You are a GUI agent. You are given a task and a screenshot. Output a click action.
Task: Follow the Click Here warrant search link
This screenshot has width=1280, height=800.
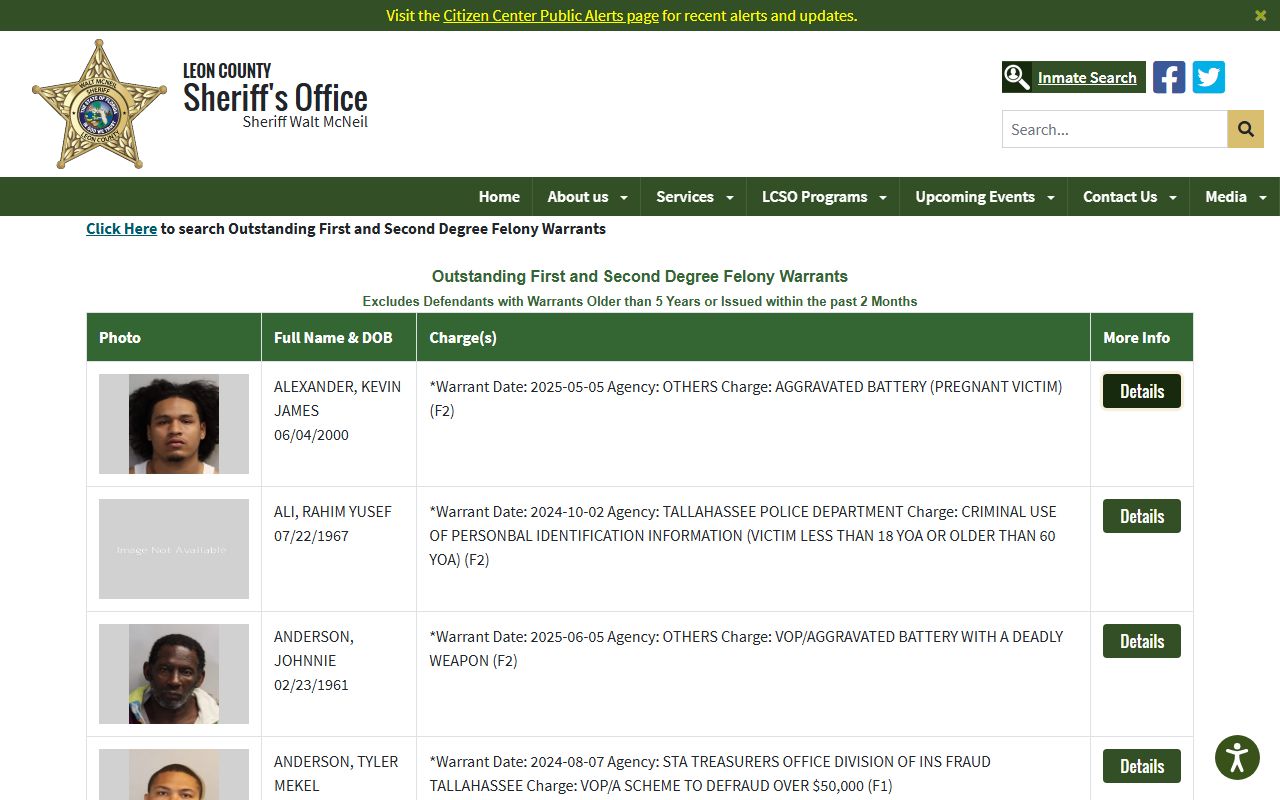pyautogui.click(x=121, y=229)
